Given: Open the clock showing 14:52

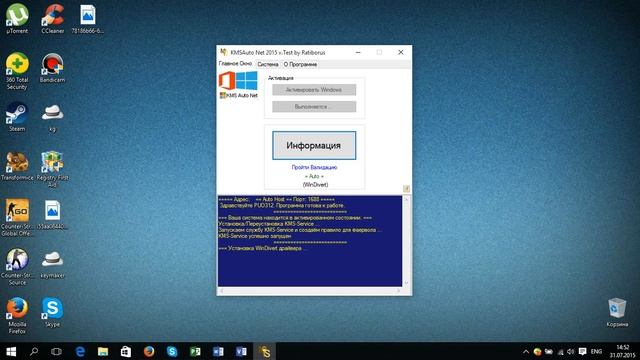Looking at the screenshot, I should click(622, 351).
